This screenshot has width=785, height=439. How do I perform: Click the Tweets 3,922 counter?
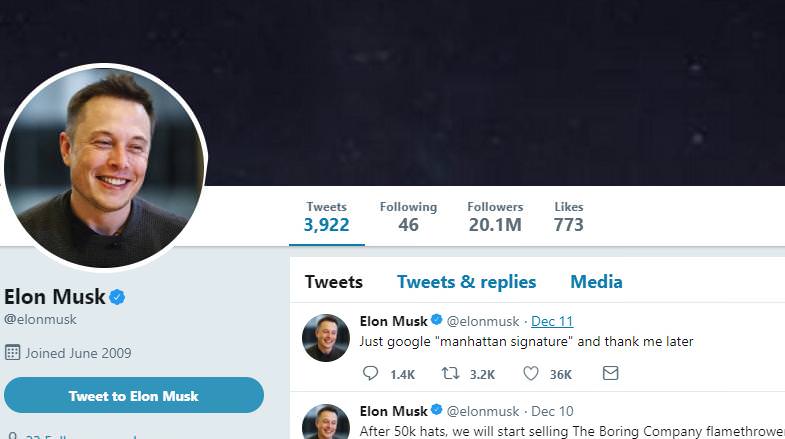[x=326, y=217]
